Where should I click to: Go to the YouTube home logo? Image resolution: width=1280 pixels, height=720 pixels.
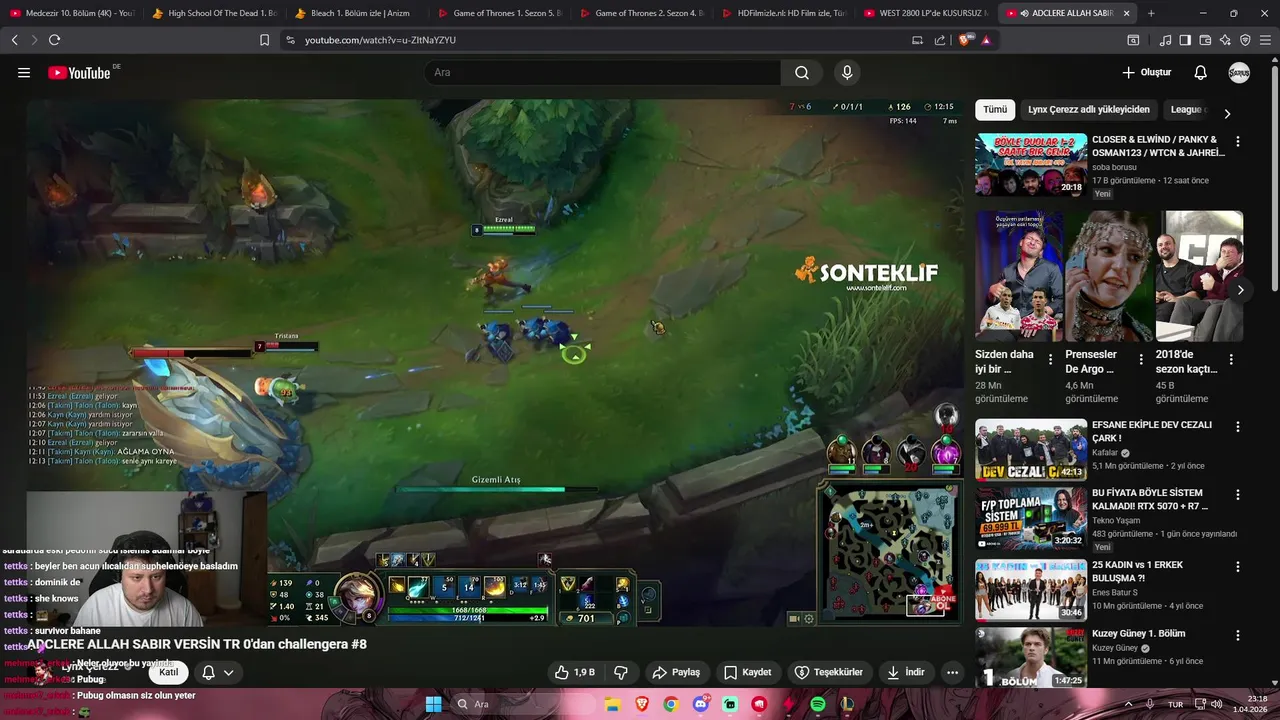coord(79,72)
